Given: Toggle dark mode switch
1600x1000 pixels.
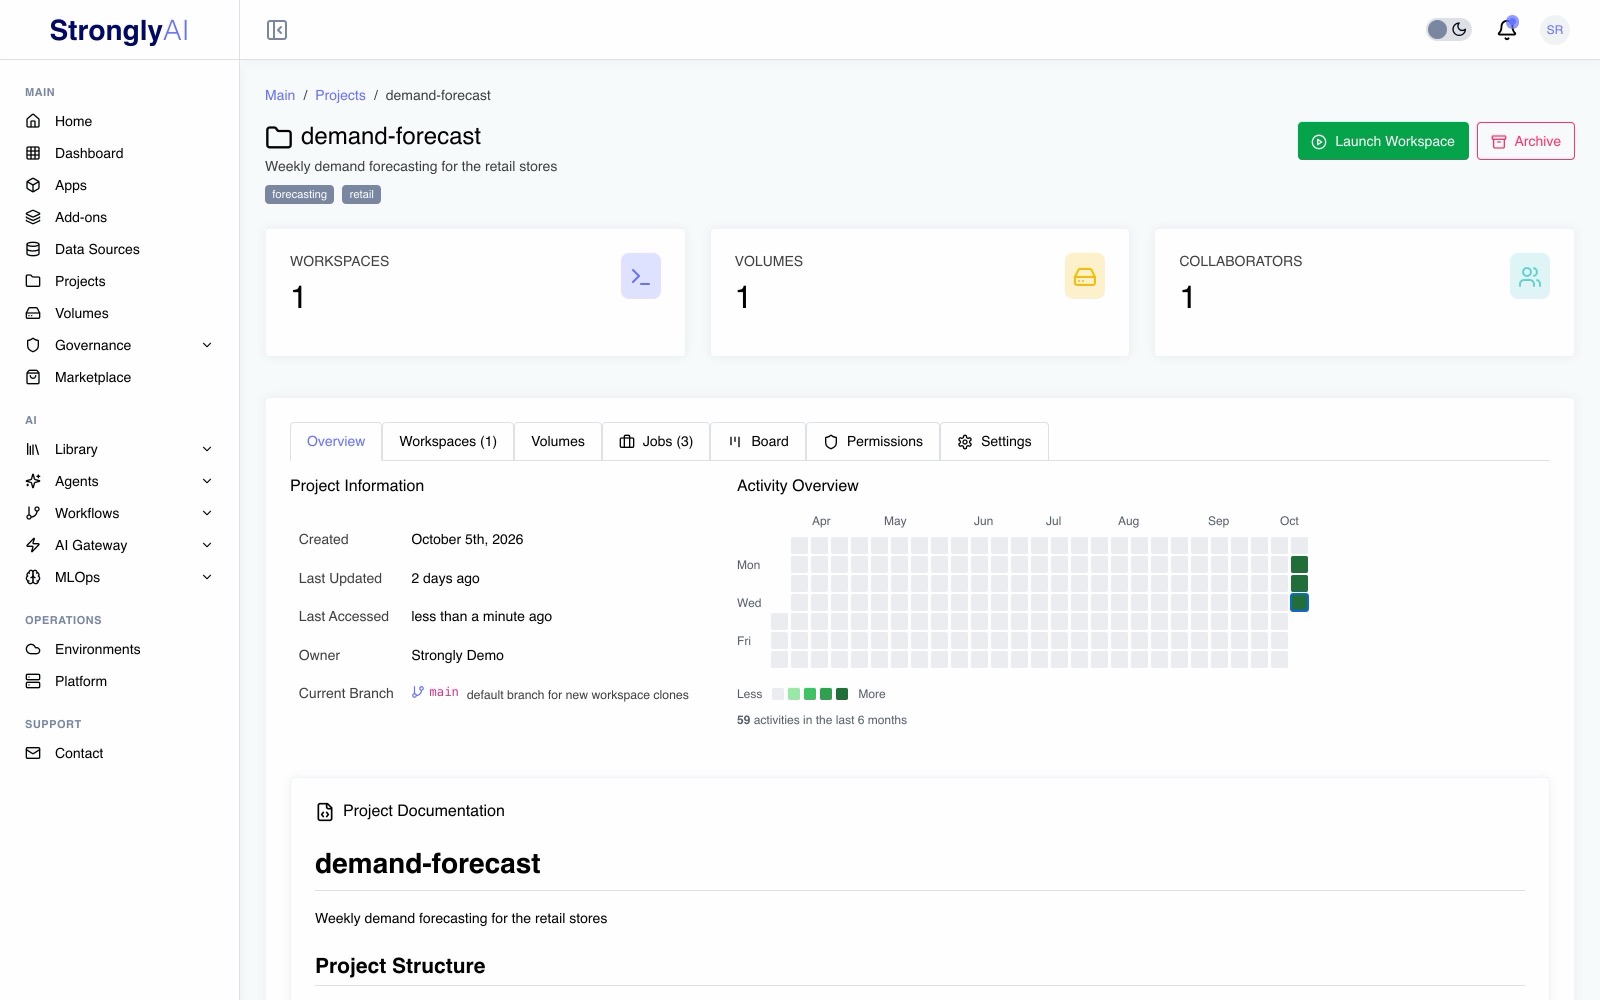Looking at the screenshot, I should pos(1448,30).
